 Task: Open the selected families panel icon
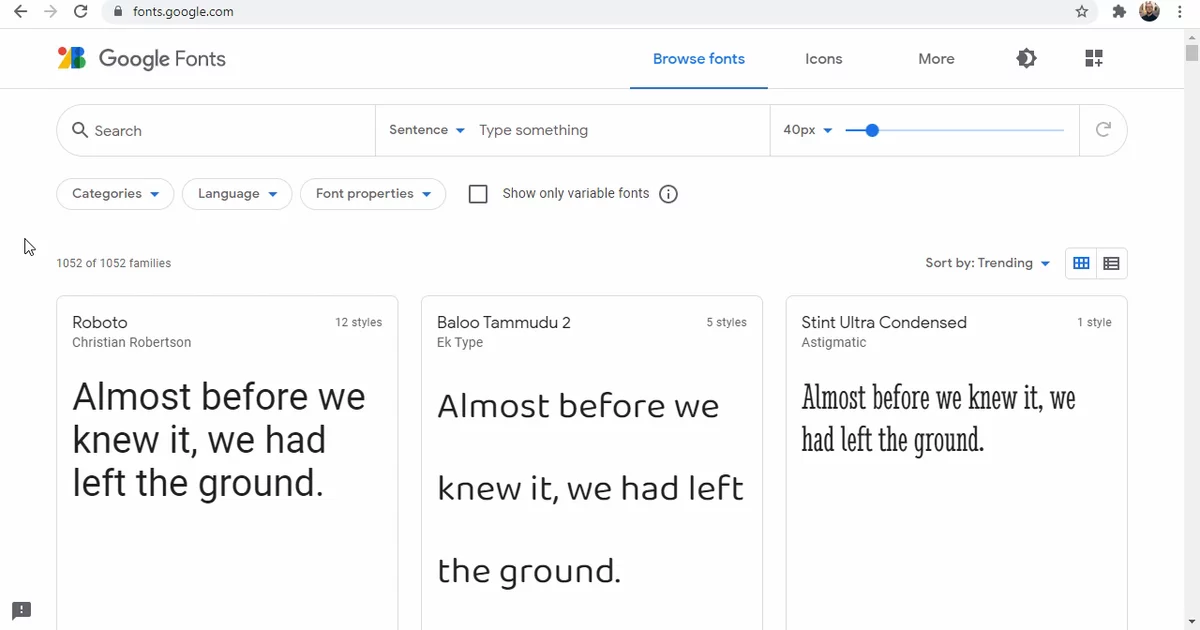coord(1093,59)
